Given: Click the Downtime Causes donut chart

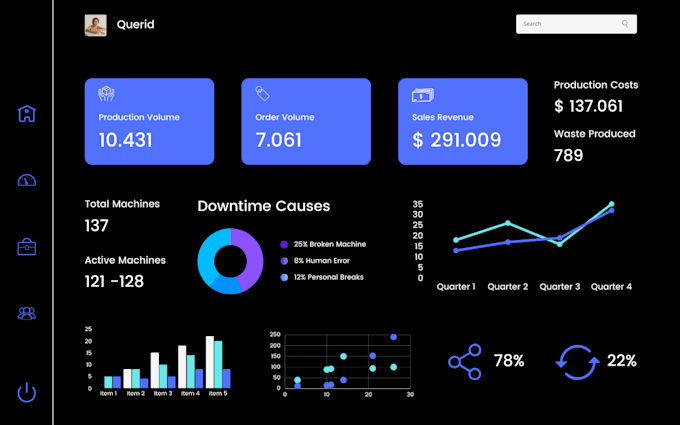Looking at the screenshot, I should 230,261.
